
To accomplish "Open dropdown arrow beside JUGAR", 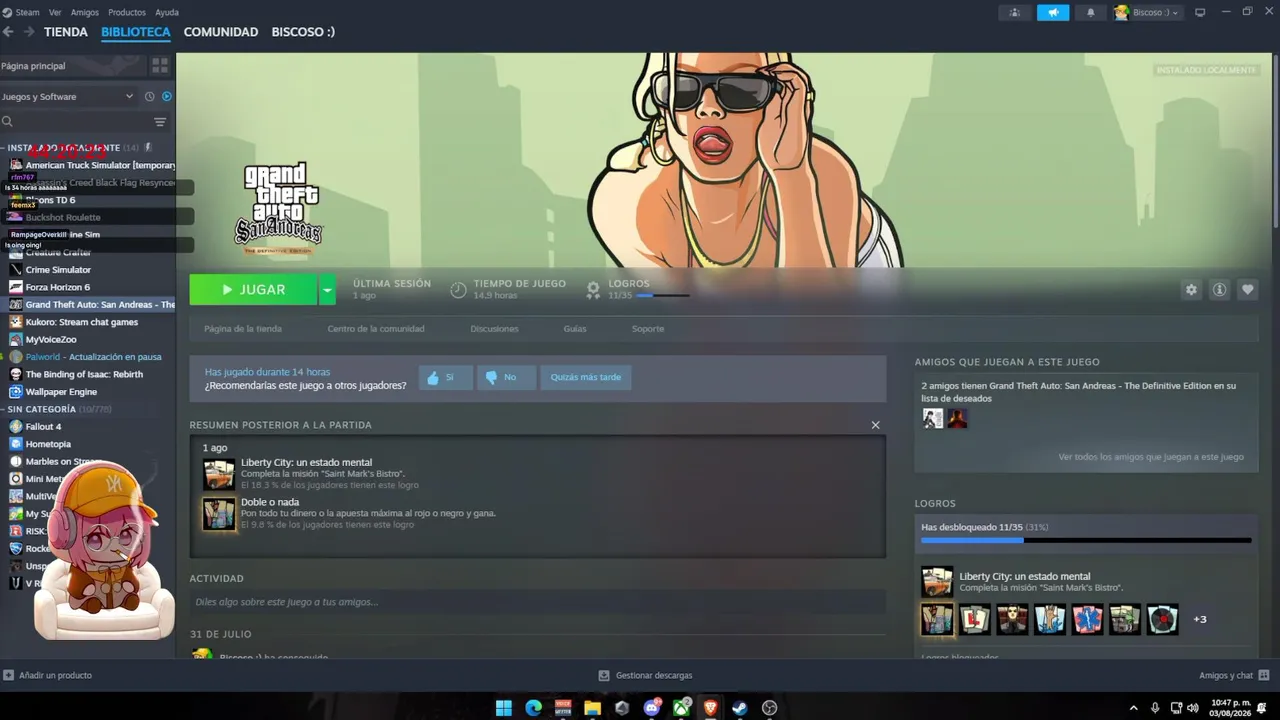I will point(327,289).
